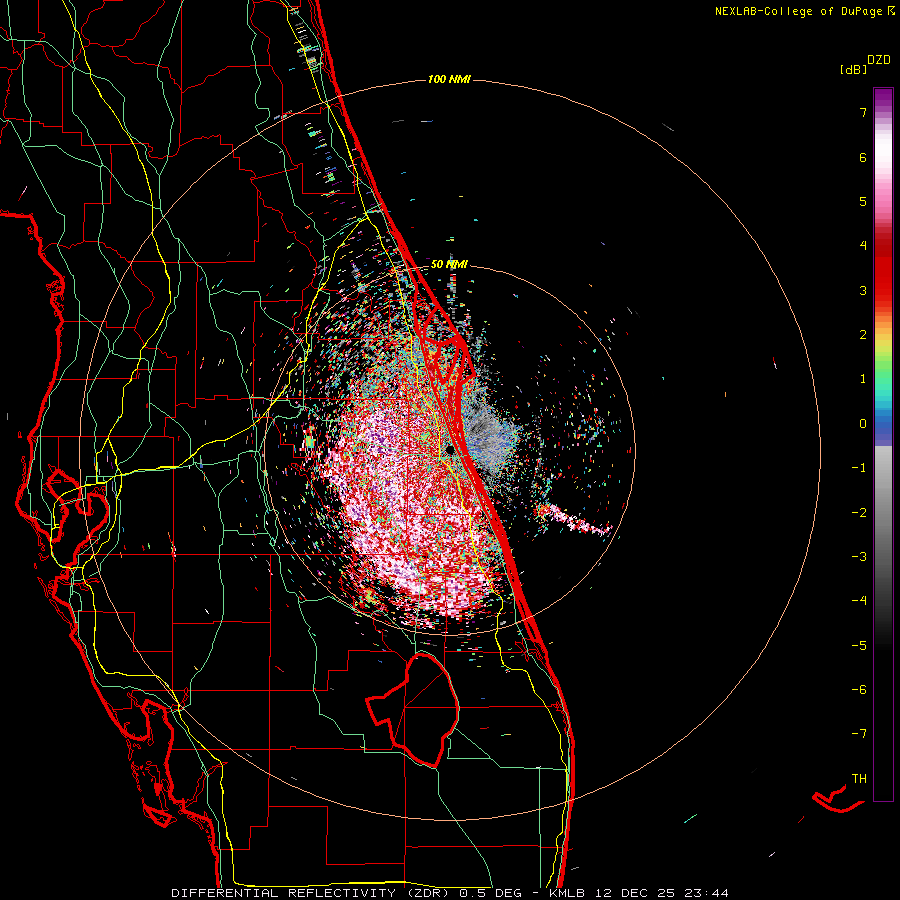
Task: Click the -7 value on the color scale
Action: click(x=859, y=734)
